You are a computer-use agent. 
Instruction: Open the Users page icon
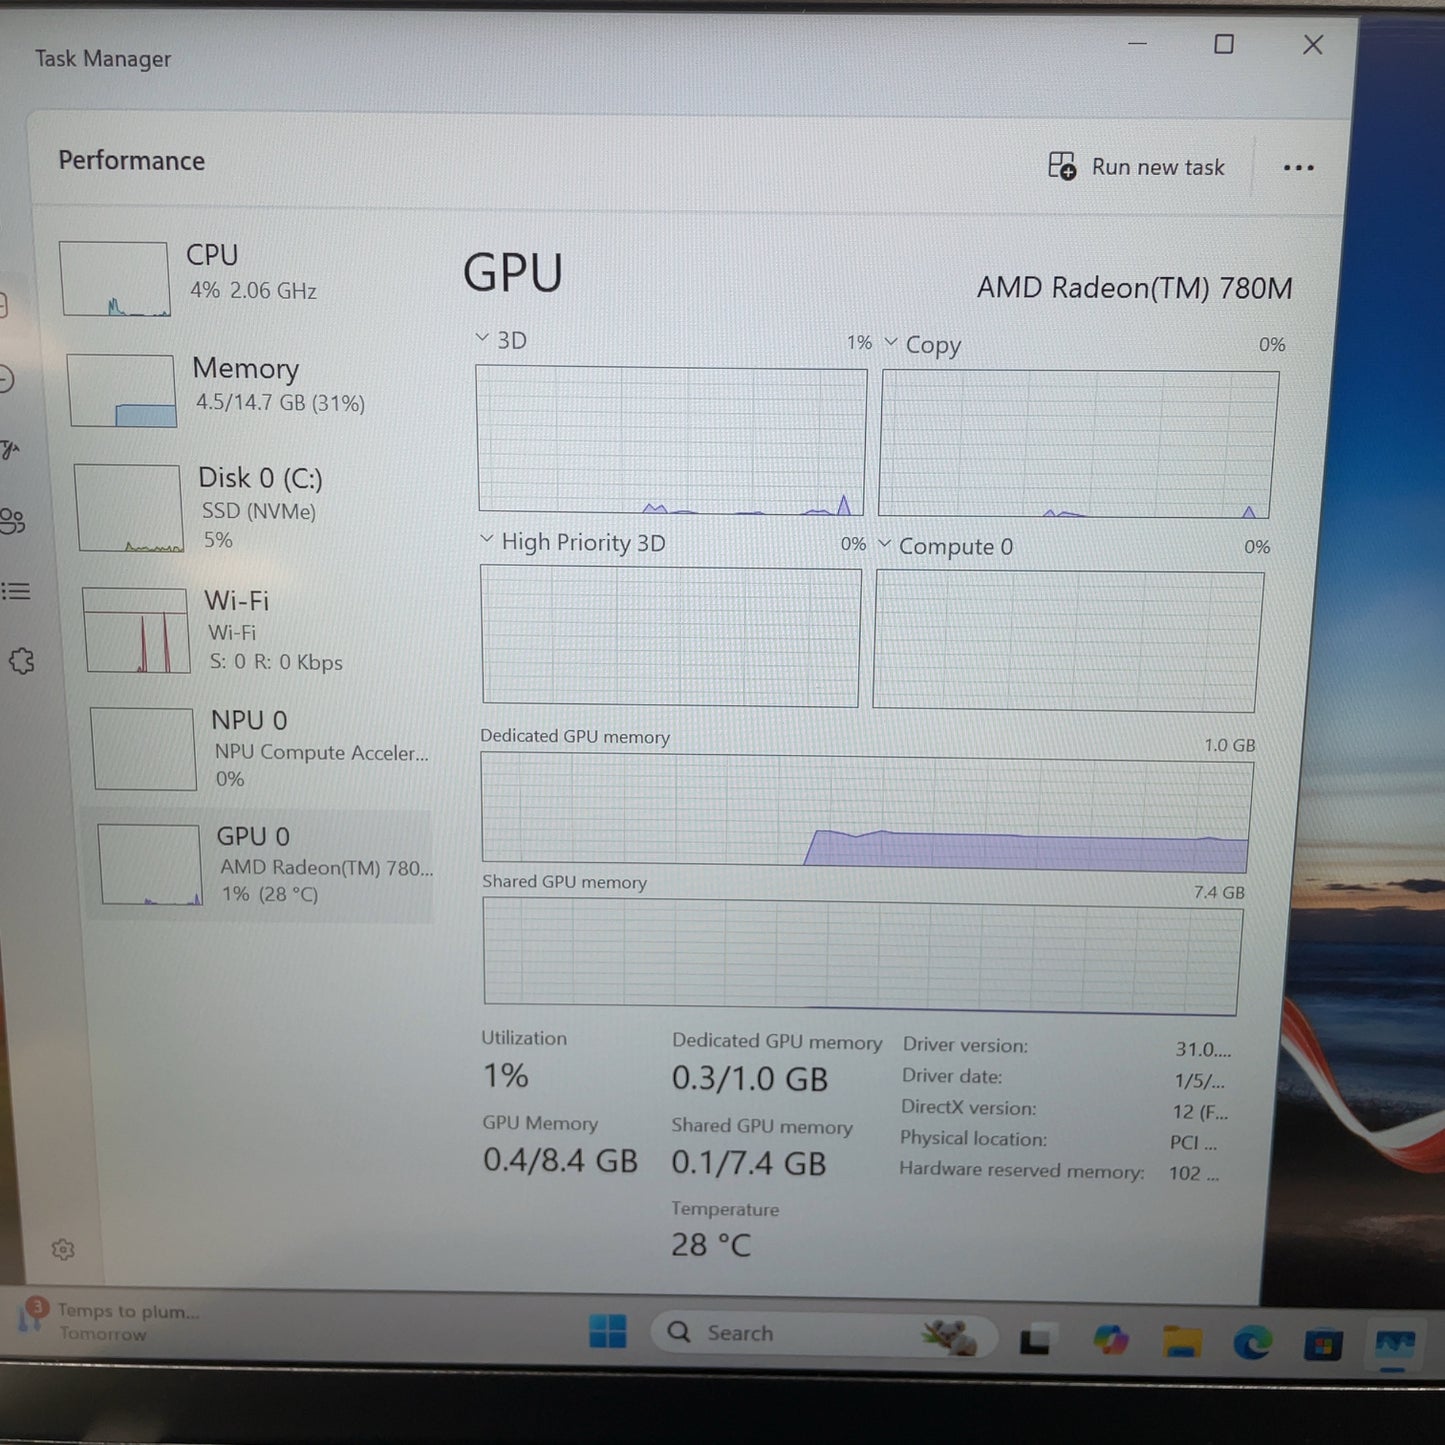point(13,521)
